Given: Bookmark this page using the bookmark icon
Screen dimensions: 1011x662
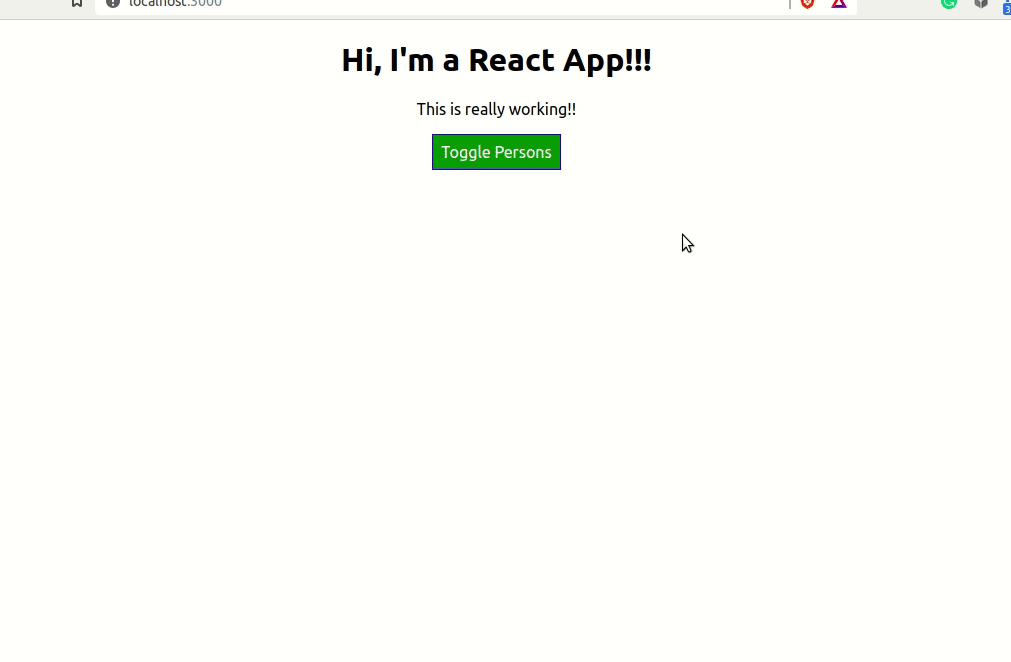Looking at the screenshot, I should [77, 3].
